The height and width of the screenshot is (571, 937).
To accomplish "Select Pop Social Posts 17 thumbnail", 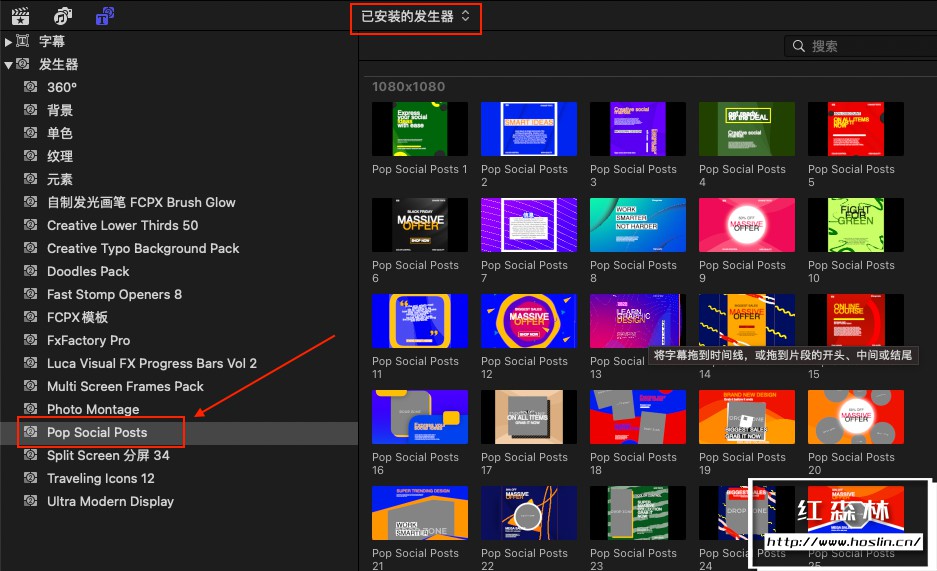I will coord(529,417).
